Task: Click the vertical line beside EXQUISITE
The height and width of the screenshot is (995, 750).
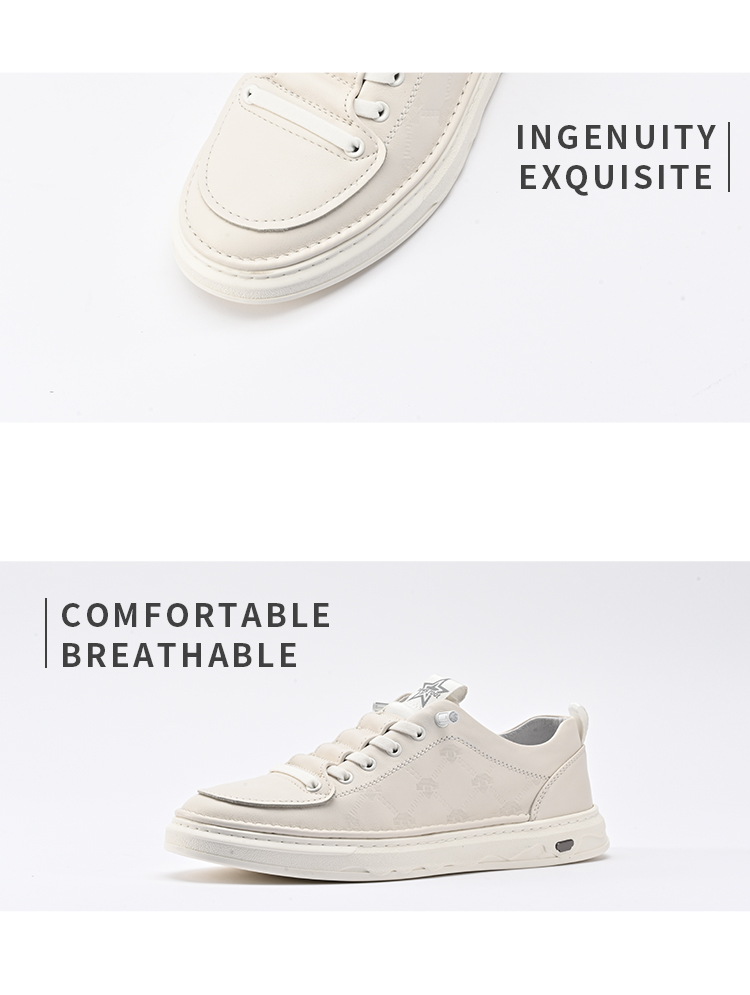Action: (x=729, y=157)
